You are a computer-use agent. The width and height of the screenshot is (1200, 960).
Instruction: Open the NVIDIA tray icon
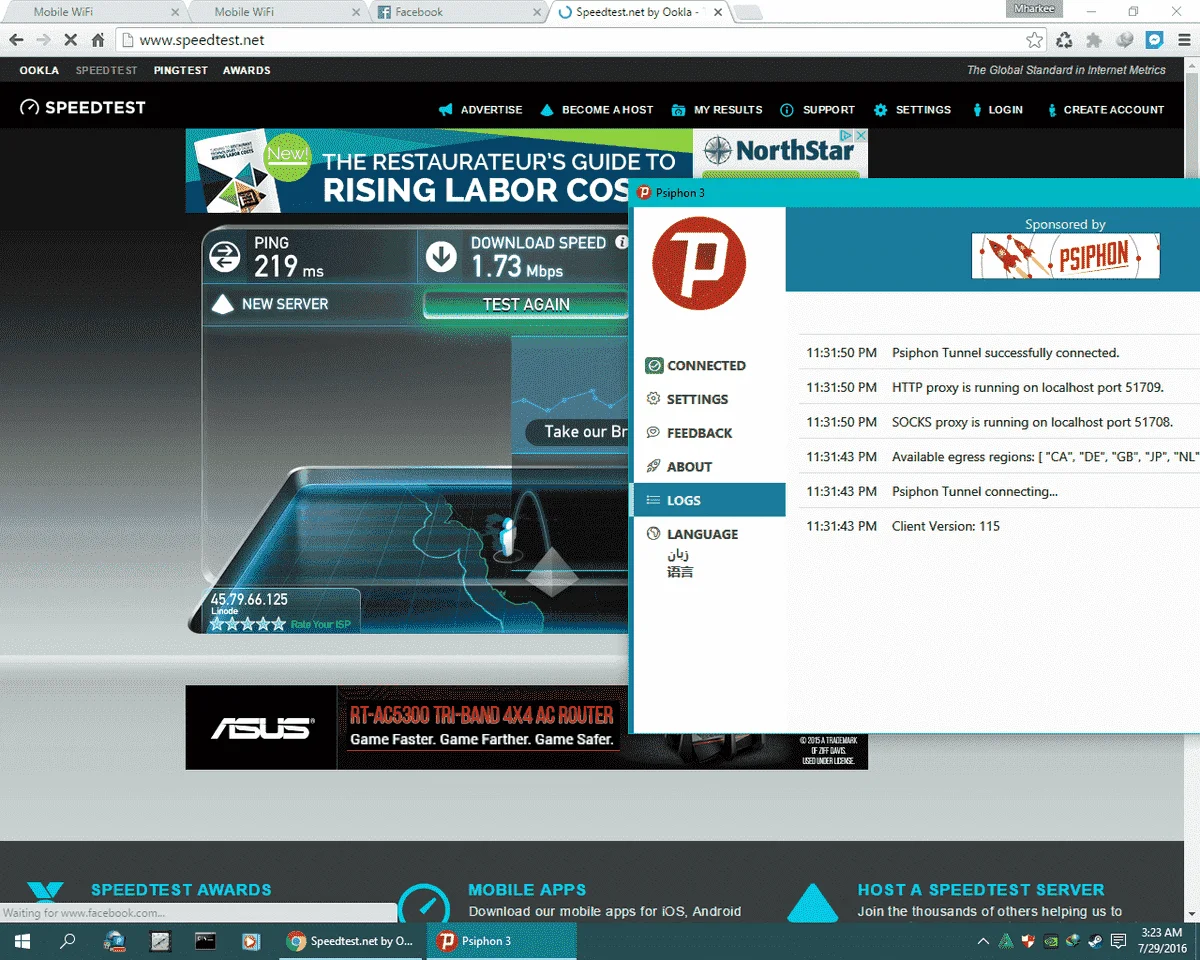(x=1050, y=941)
